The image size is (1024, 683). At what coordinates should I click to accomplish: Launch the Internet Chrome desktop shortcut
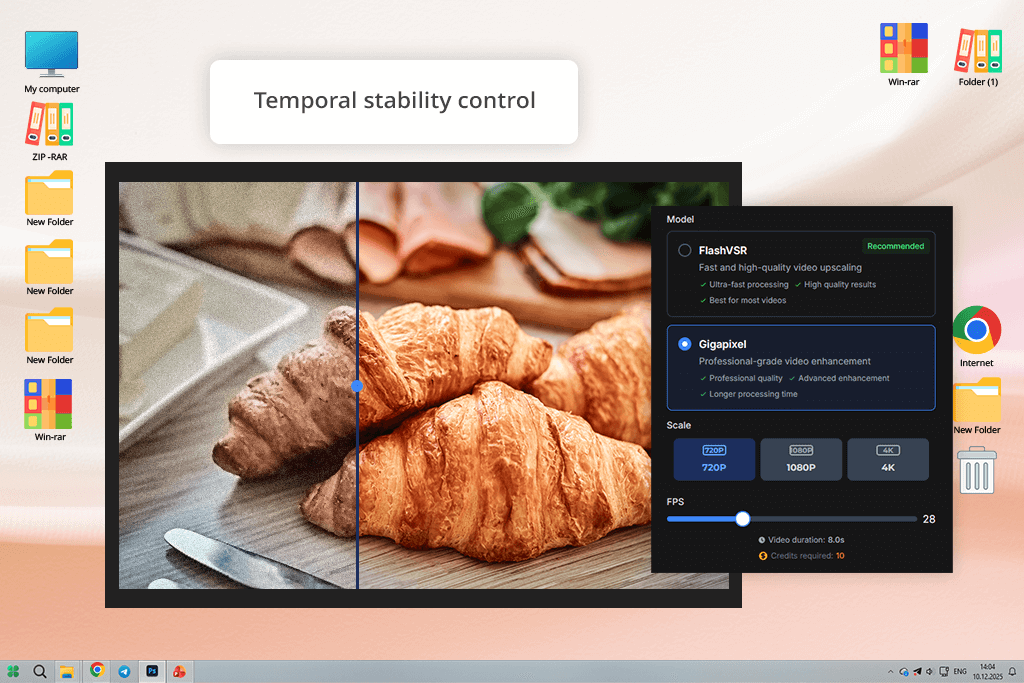[976, 336]
